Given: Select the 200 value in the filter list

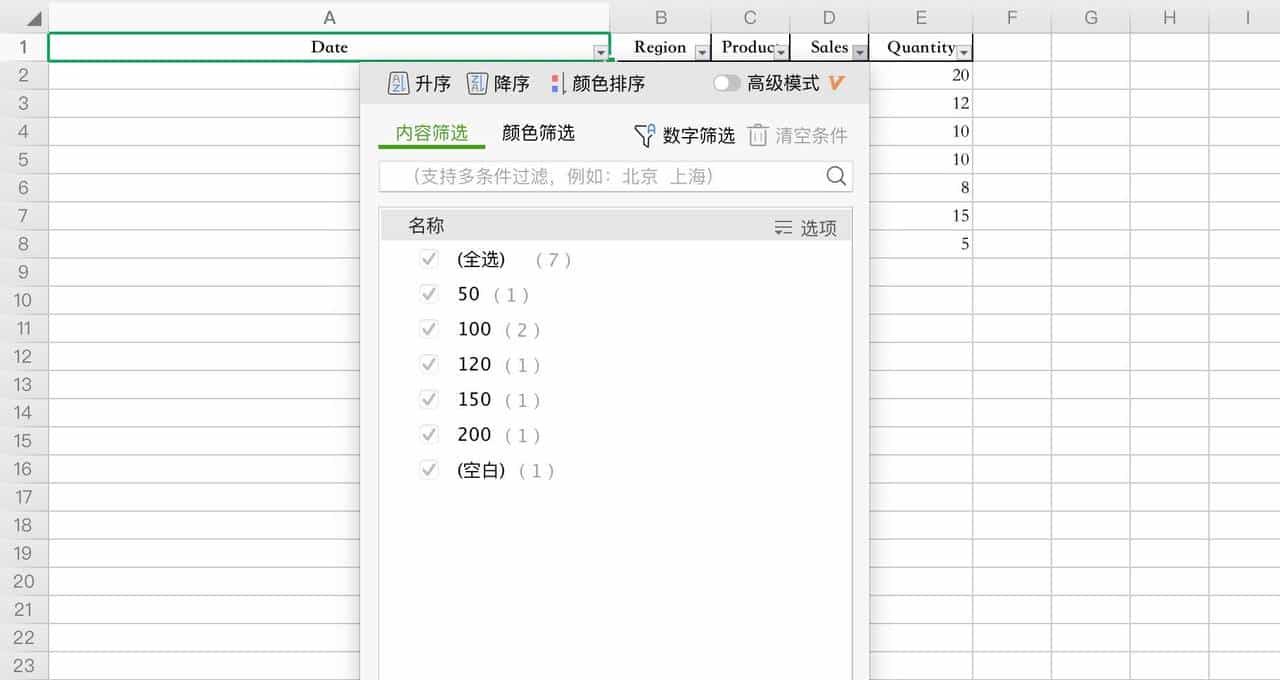Looking at the screenshot, I should 474,434.
